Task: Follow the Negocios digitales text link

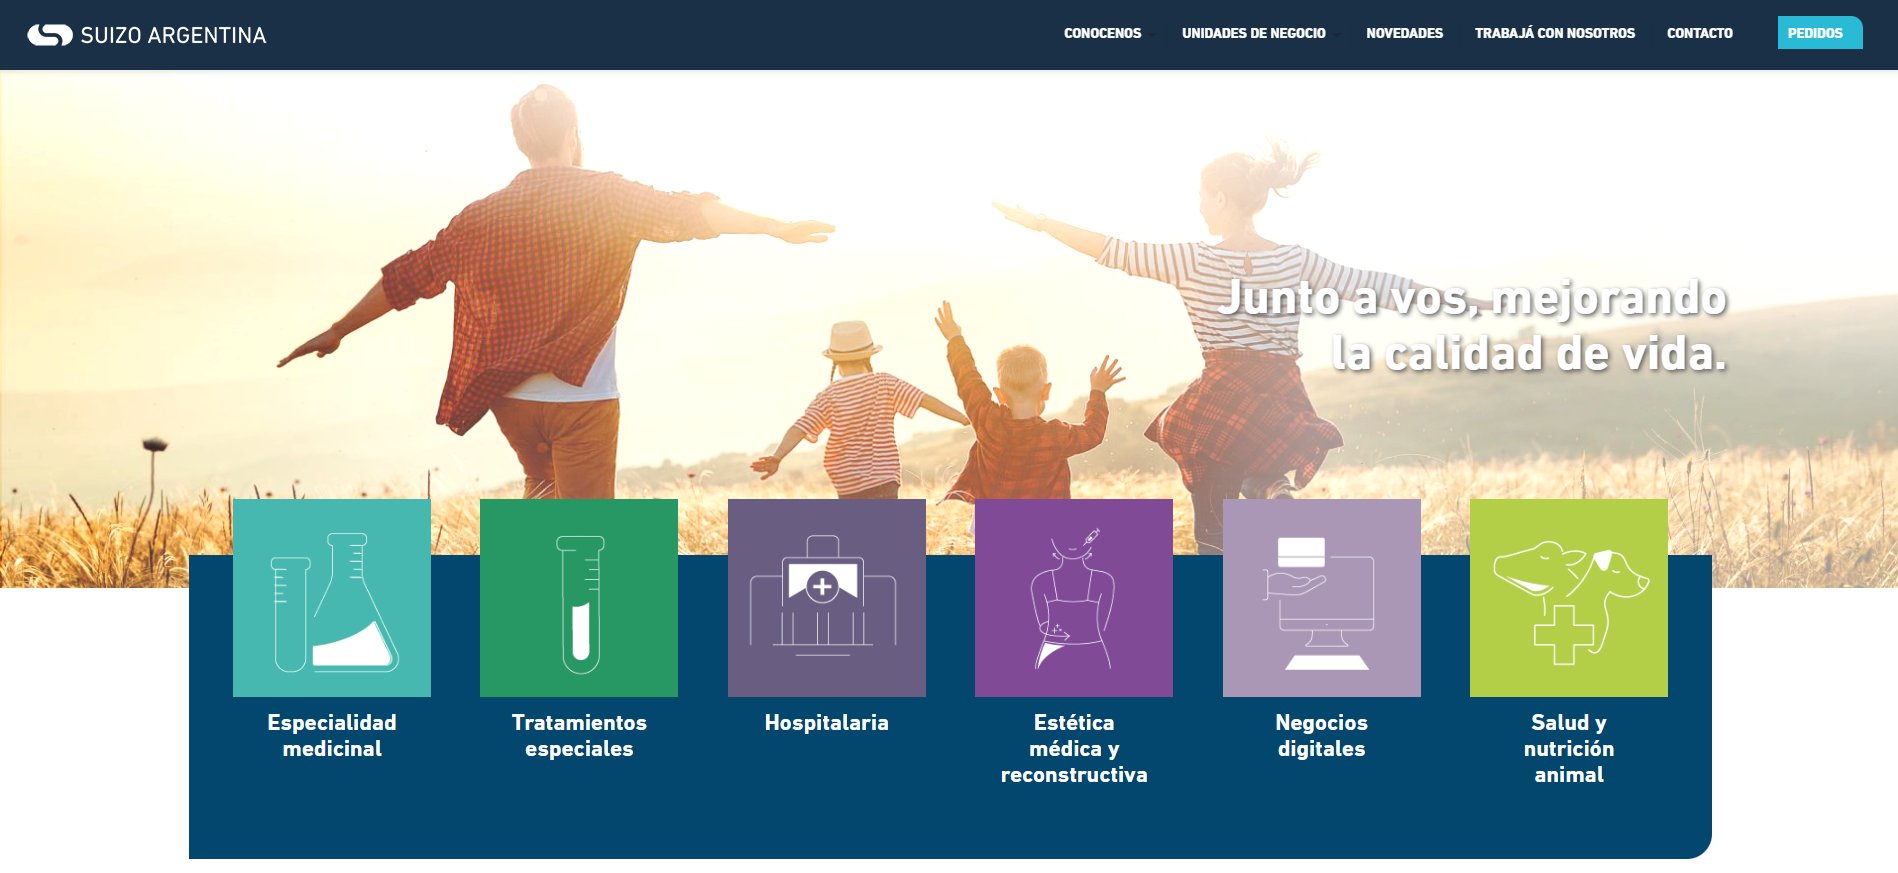Action: (x=1321, y=735)
